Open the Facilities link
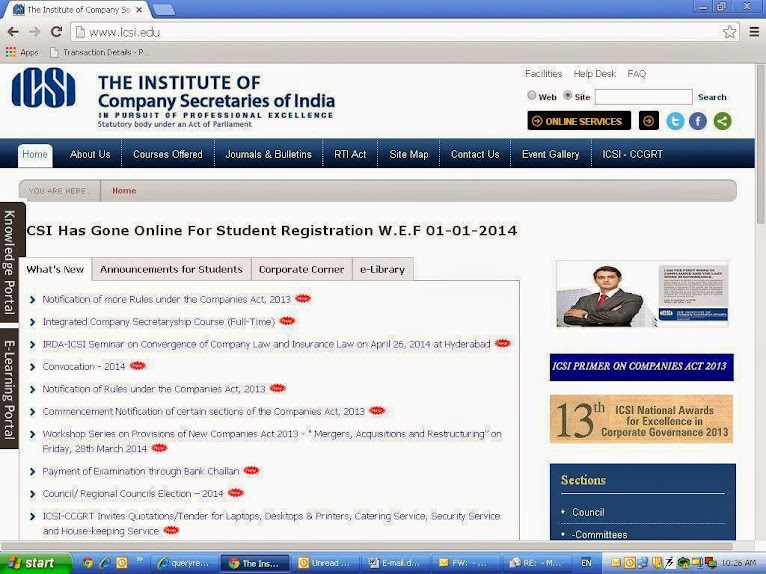This screenshot has height=574, width=766. (x=543, y=74)
